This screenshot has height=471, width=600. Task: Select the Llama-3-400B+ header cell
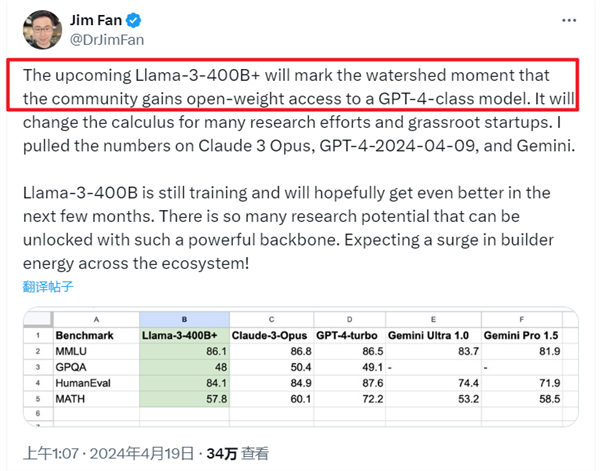pyautogui.click(x=184, y=333)
